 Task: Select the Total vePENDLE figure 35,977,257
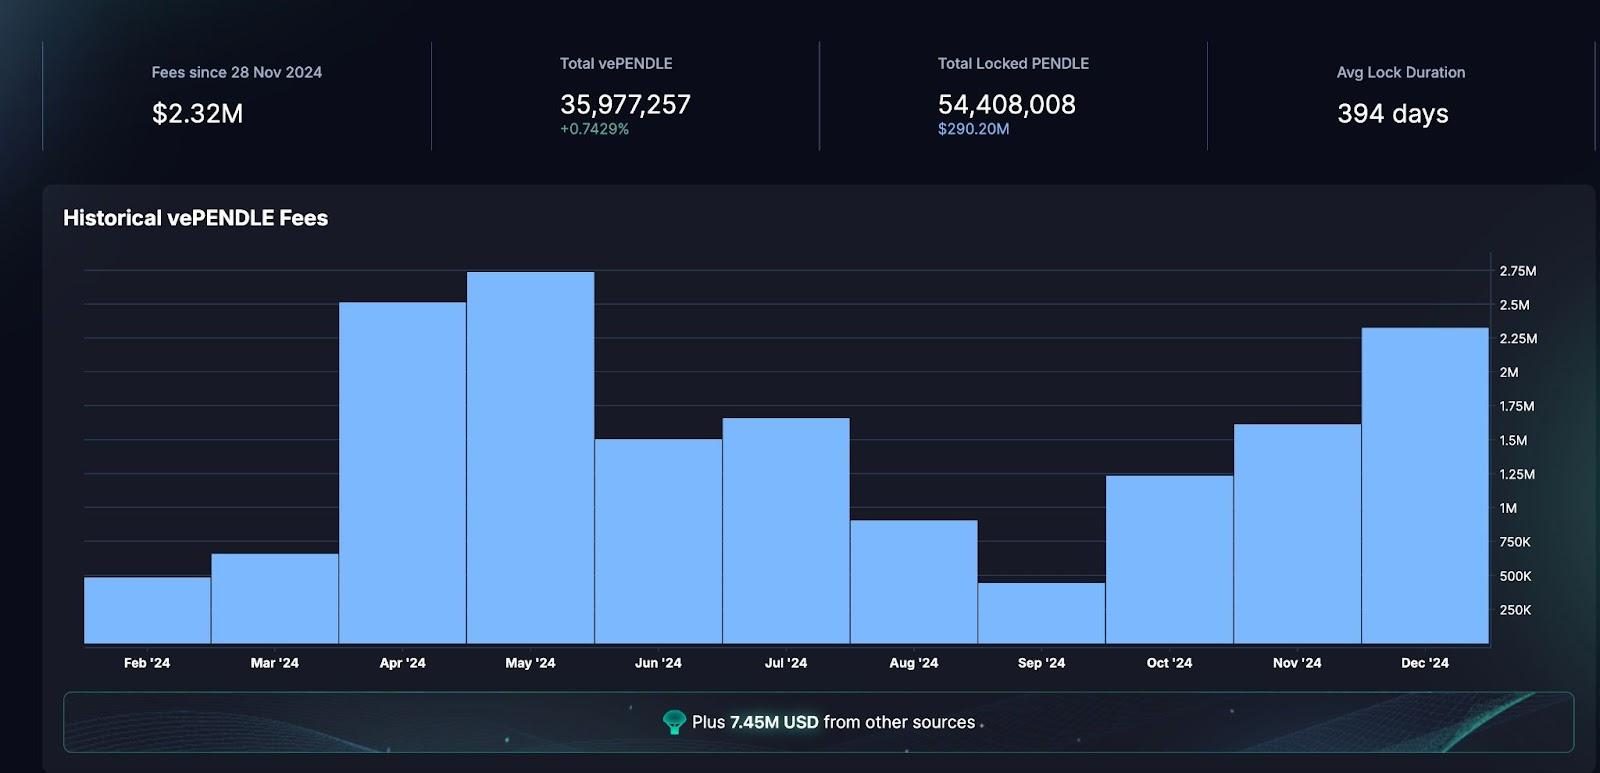point(625,105)
